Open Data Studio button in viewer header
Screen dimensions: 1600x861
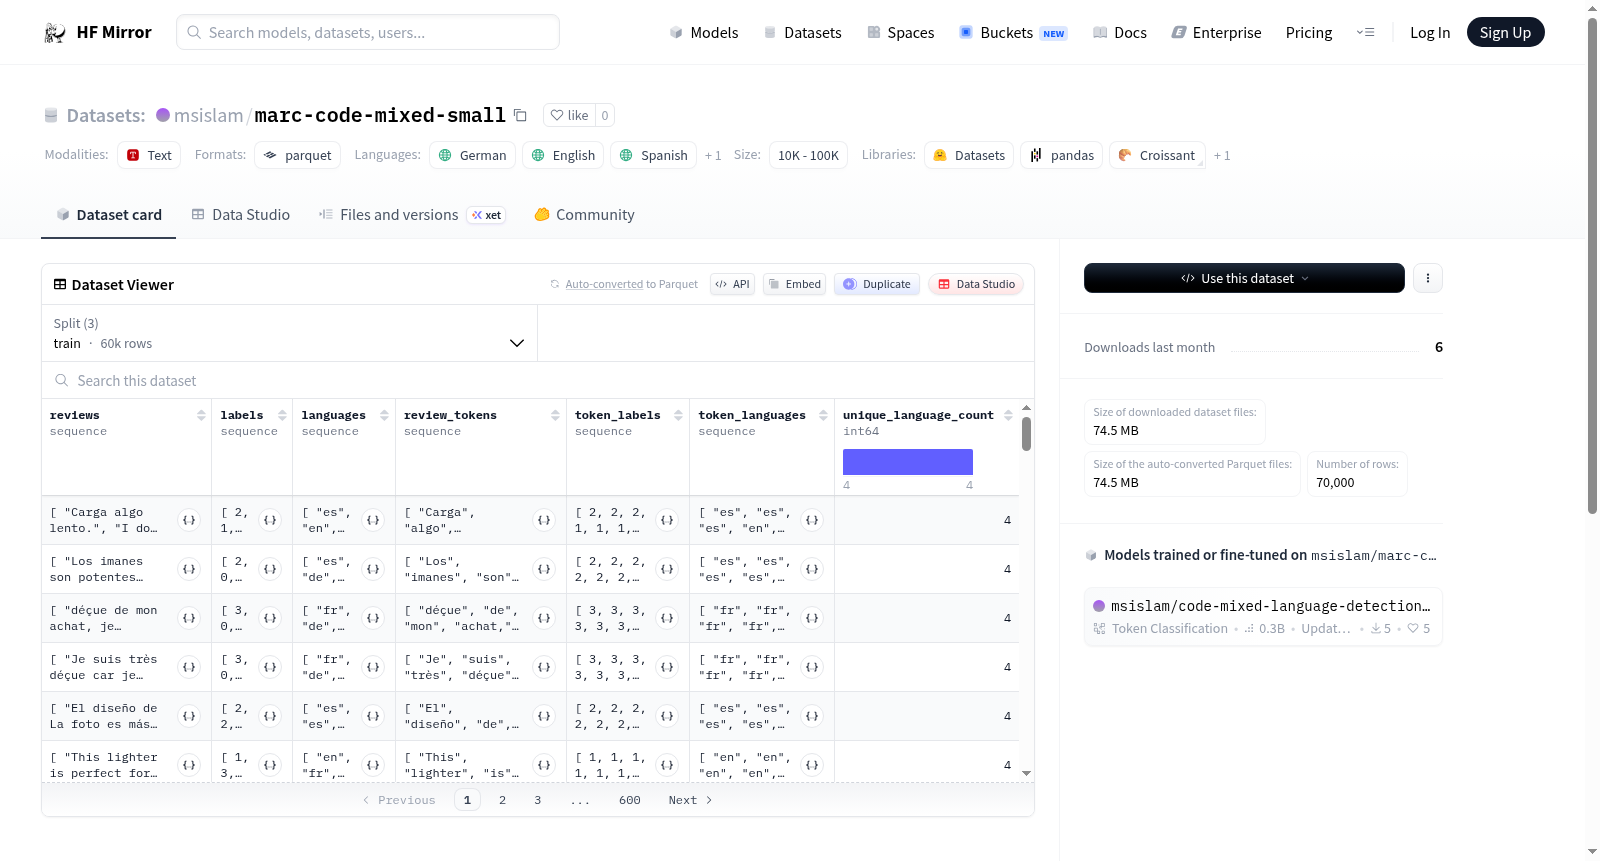(975, 284)
